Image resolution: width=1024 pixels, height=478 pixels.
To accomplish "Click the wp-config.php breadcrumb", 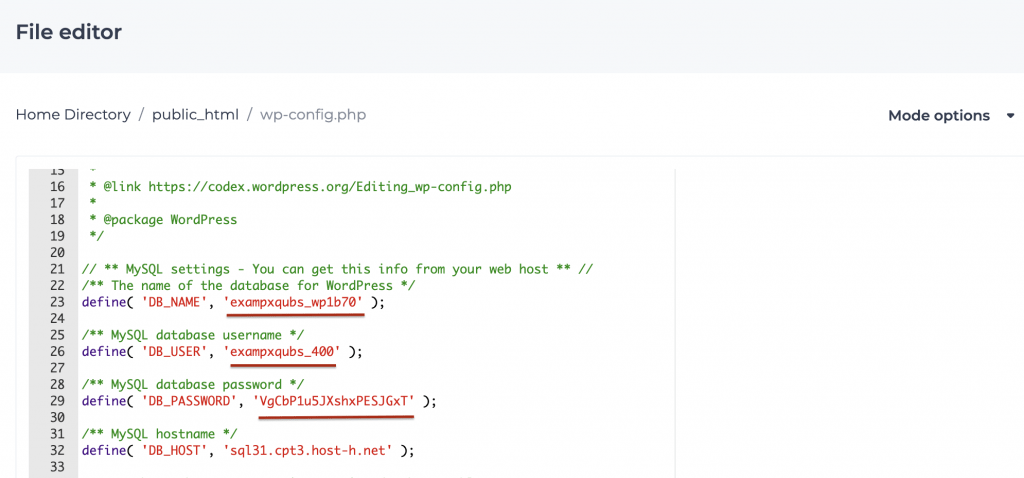I will (313, 115).
